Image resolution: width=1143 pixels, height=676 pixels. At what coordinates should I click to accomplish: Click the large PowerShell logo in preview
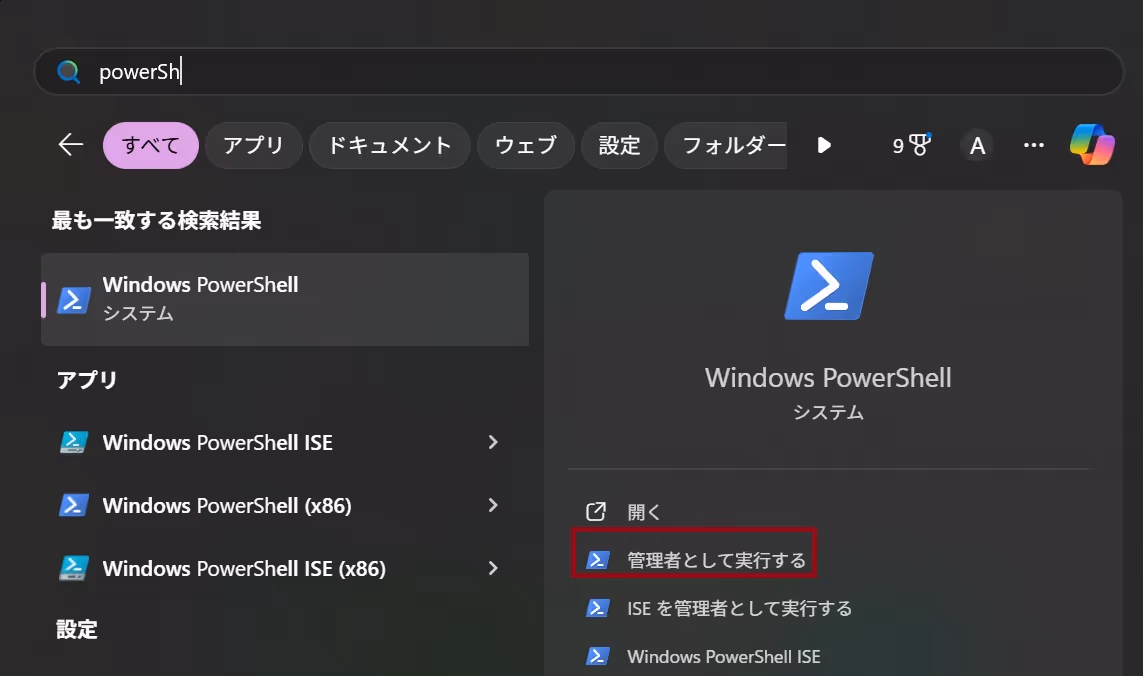click(x=829, y=286)
